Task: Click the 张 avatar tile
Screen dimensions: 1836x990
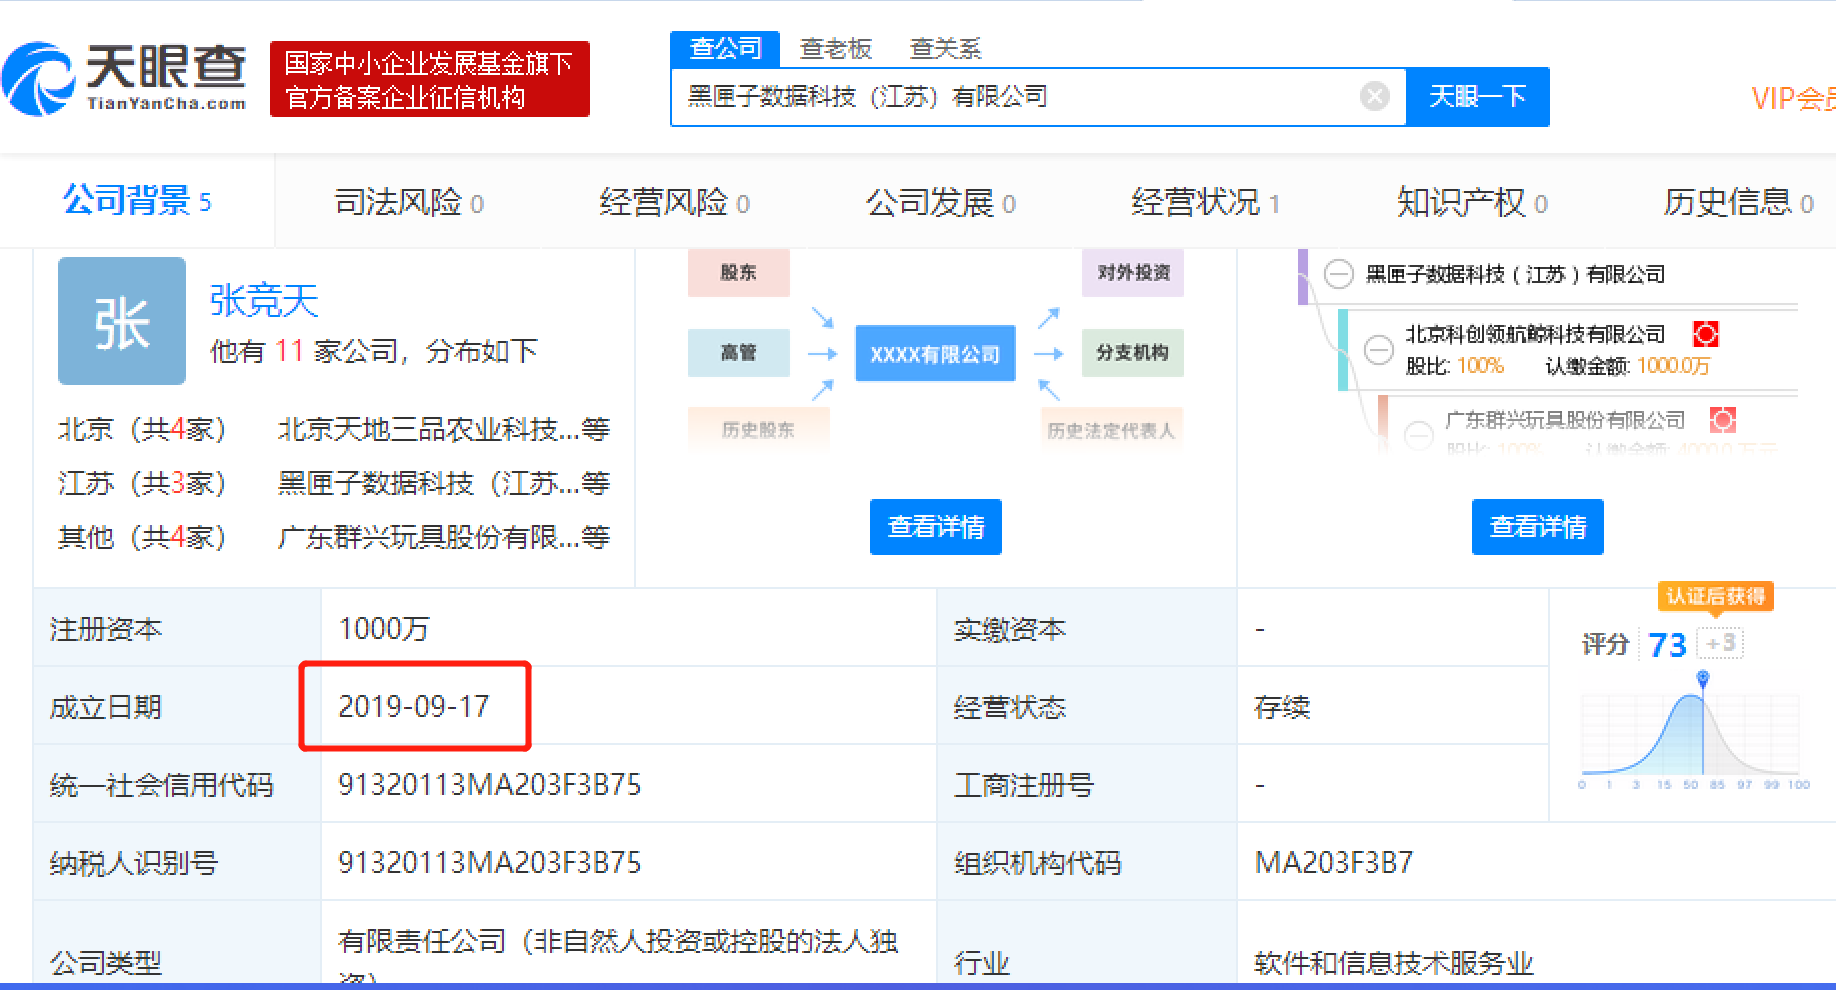Action: tap(122, 321)
